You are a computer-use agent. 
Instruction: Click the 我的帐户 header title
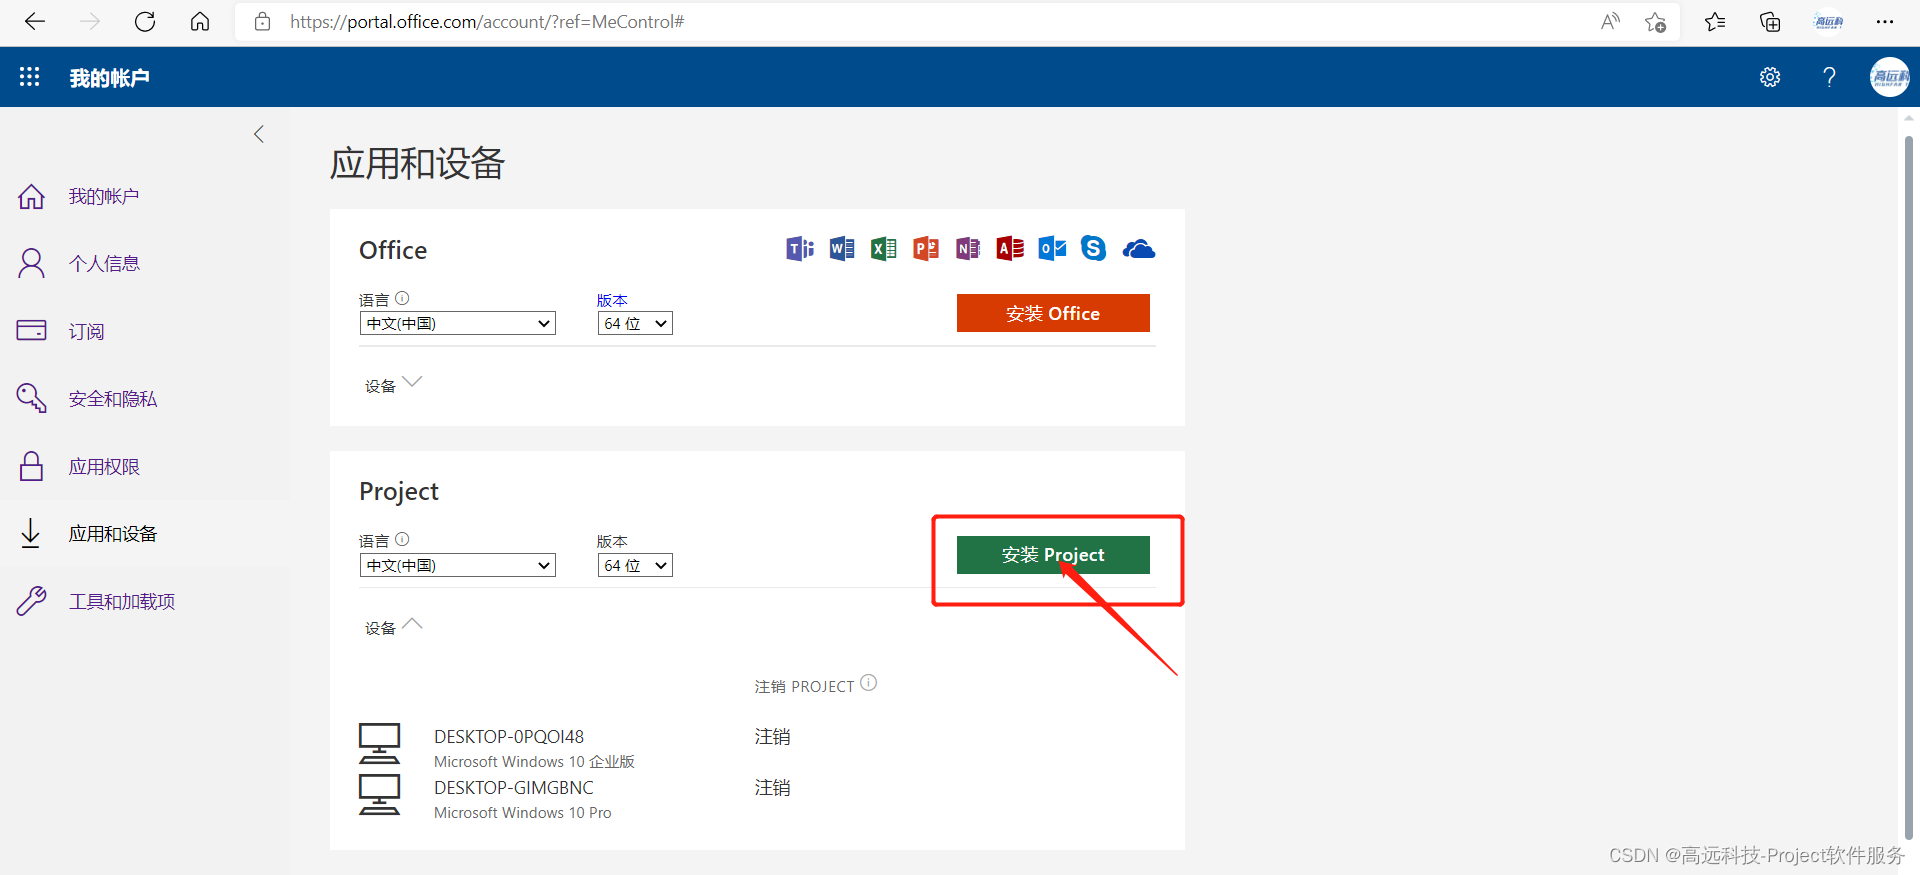110,78
